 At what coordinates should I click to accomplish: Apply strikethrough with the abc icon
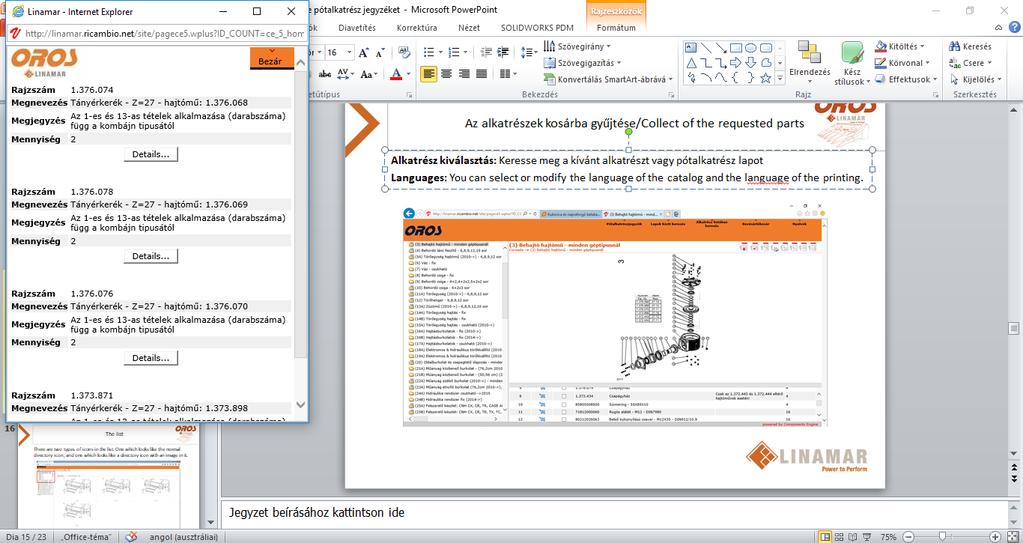[x=325, y=74]
